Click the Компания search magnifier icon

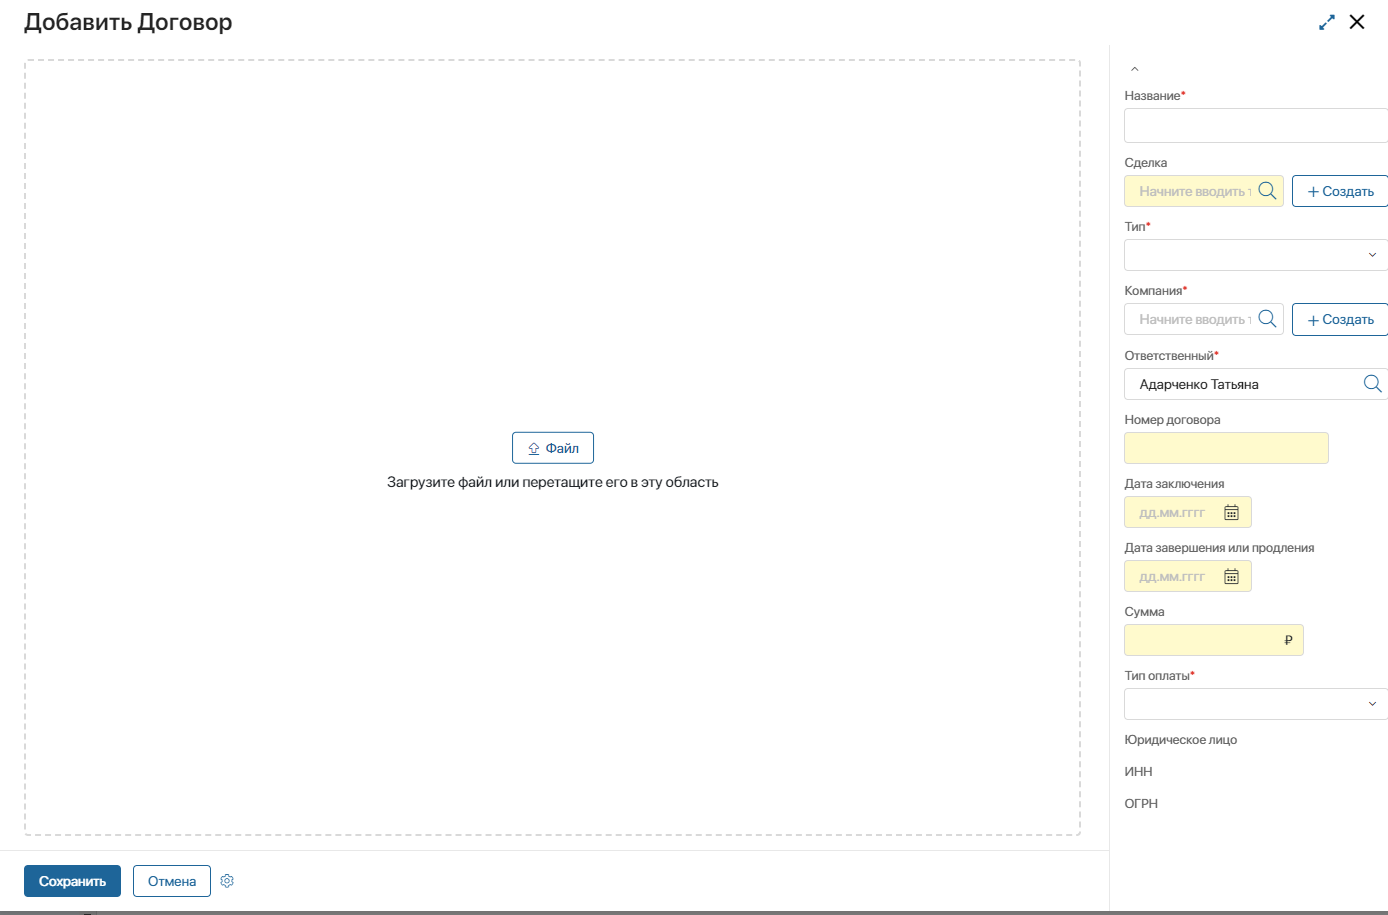pos(1267,318)
